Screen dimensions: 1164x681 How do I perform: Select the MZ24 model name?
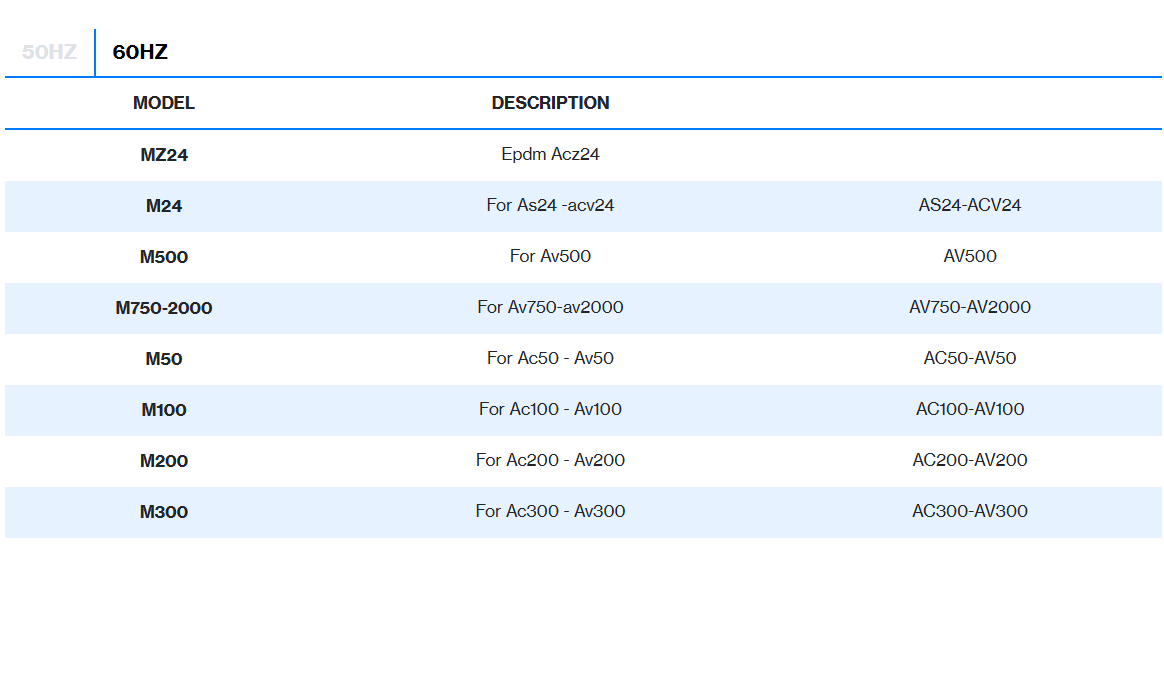pyautogui.click(x=164, y=155)
